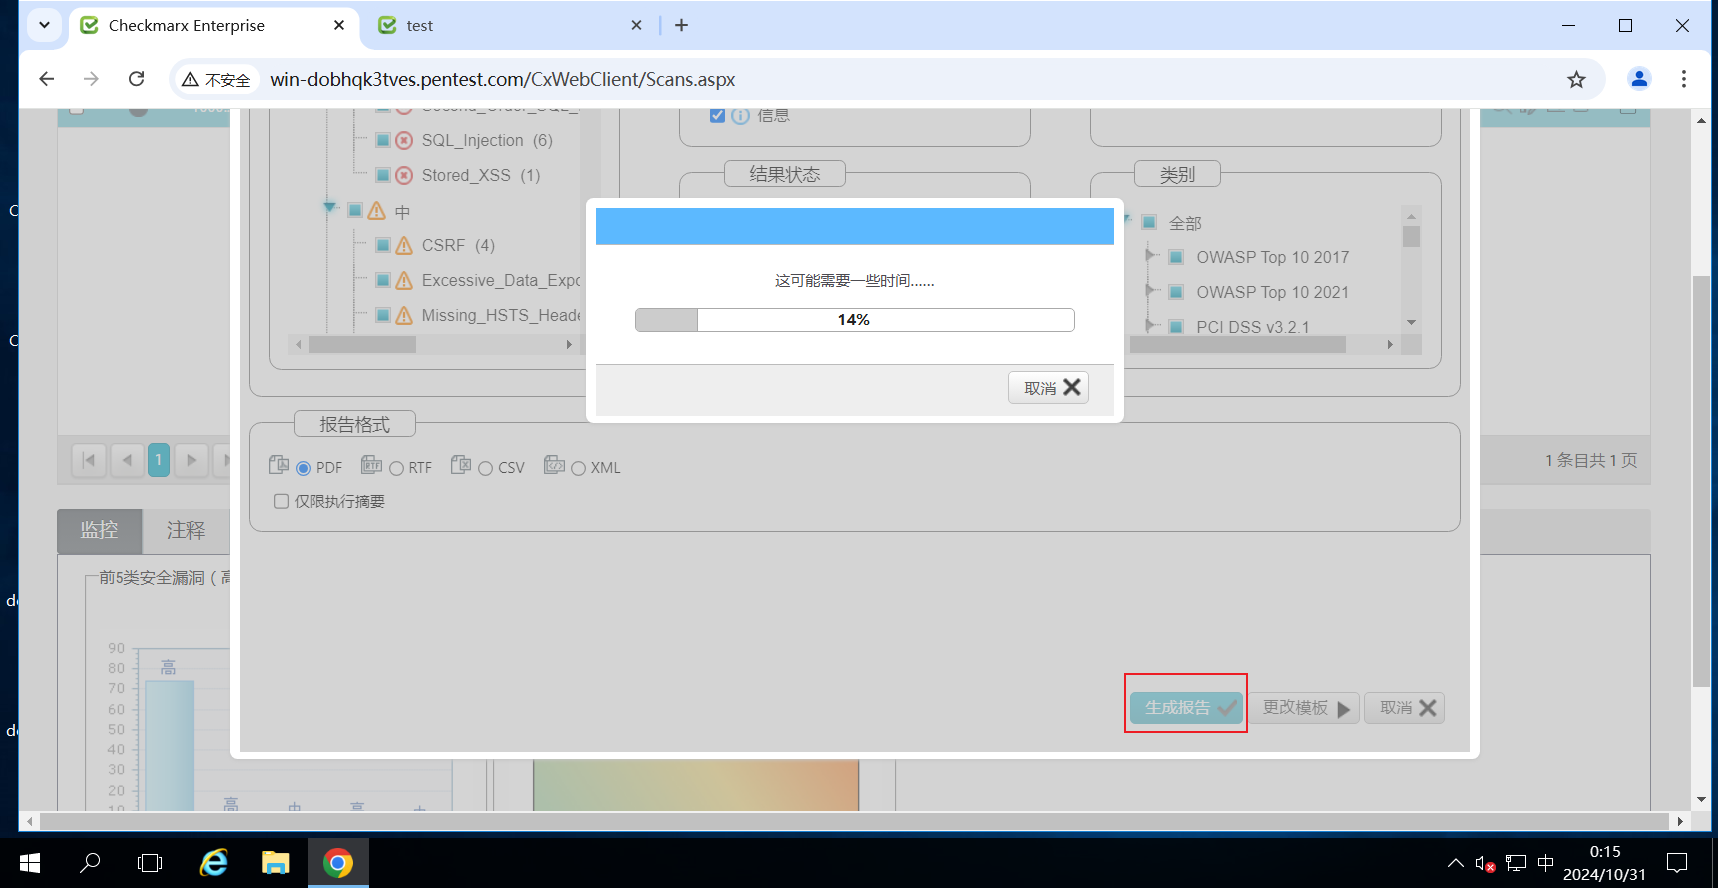Toggle PCI DSS v3.2.1 checkbox
The width and height of the screenshot is (1718, 888).
[x=1177, y=327]
